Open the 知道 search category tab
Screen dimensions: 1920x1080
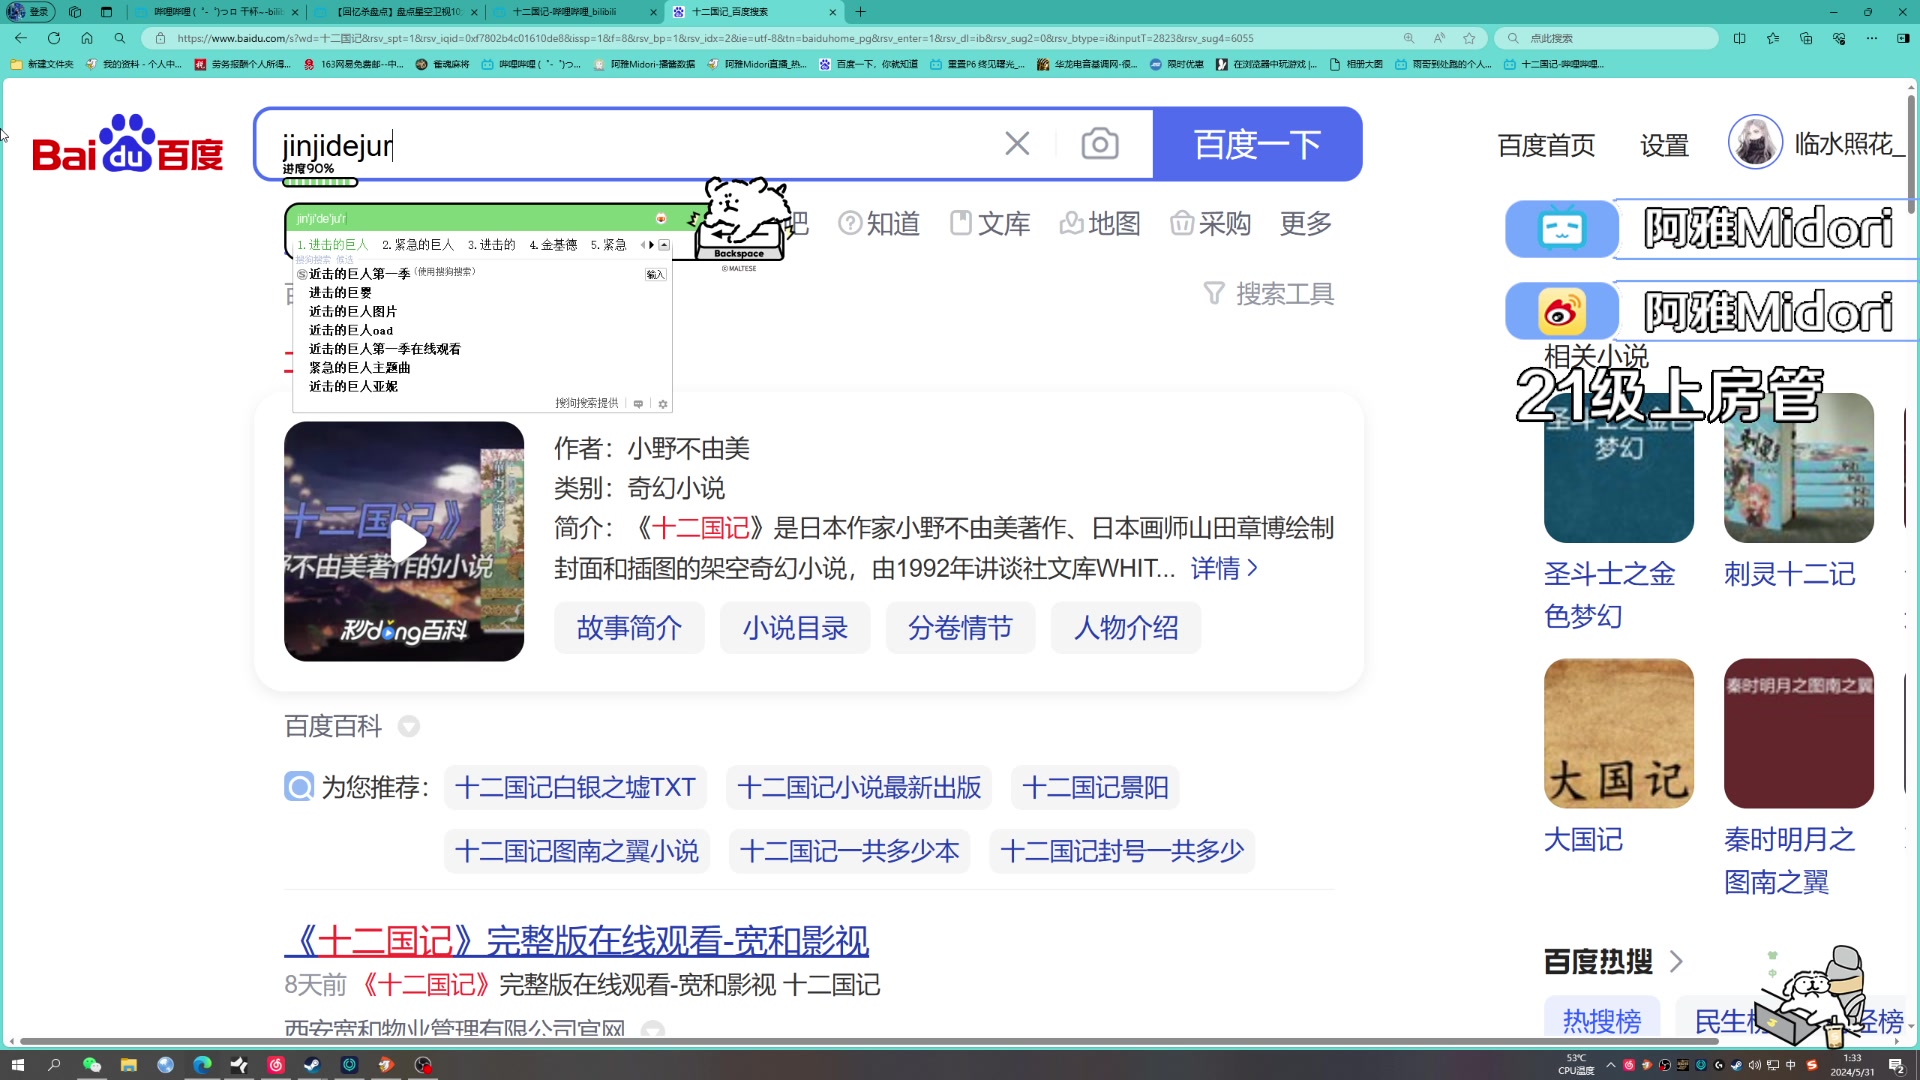coord(879,223)
